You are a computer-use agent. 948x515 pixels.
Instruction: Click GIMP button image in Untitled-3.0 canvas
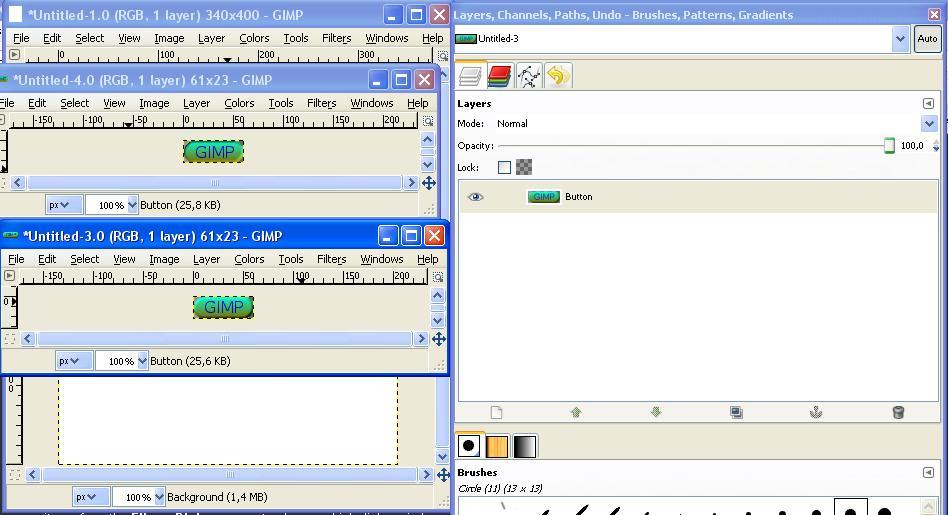click(x=223, y=307)
